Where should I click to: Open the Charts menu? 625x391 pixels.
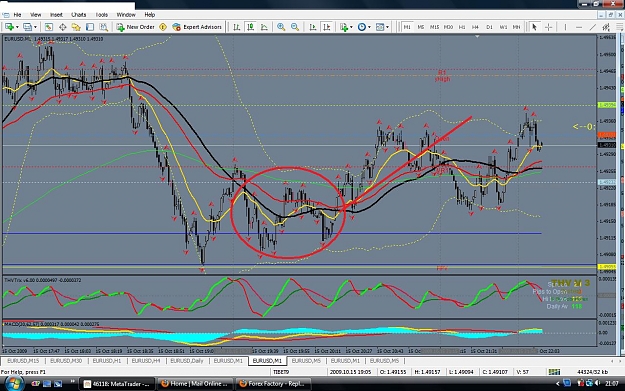tap(79, 15)
